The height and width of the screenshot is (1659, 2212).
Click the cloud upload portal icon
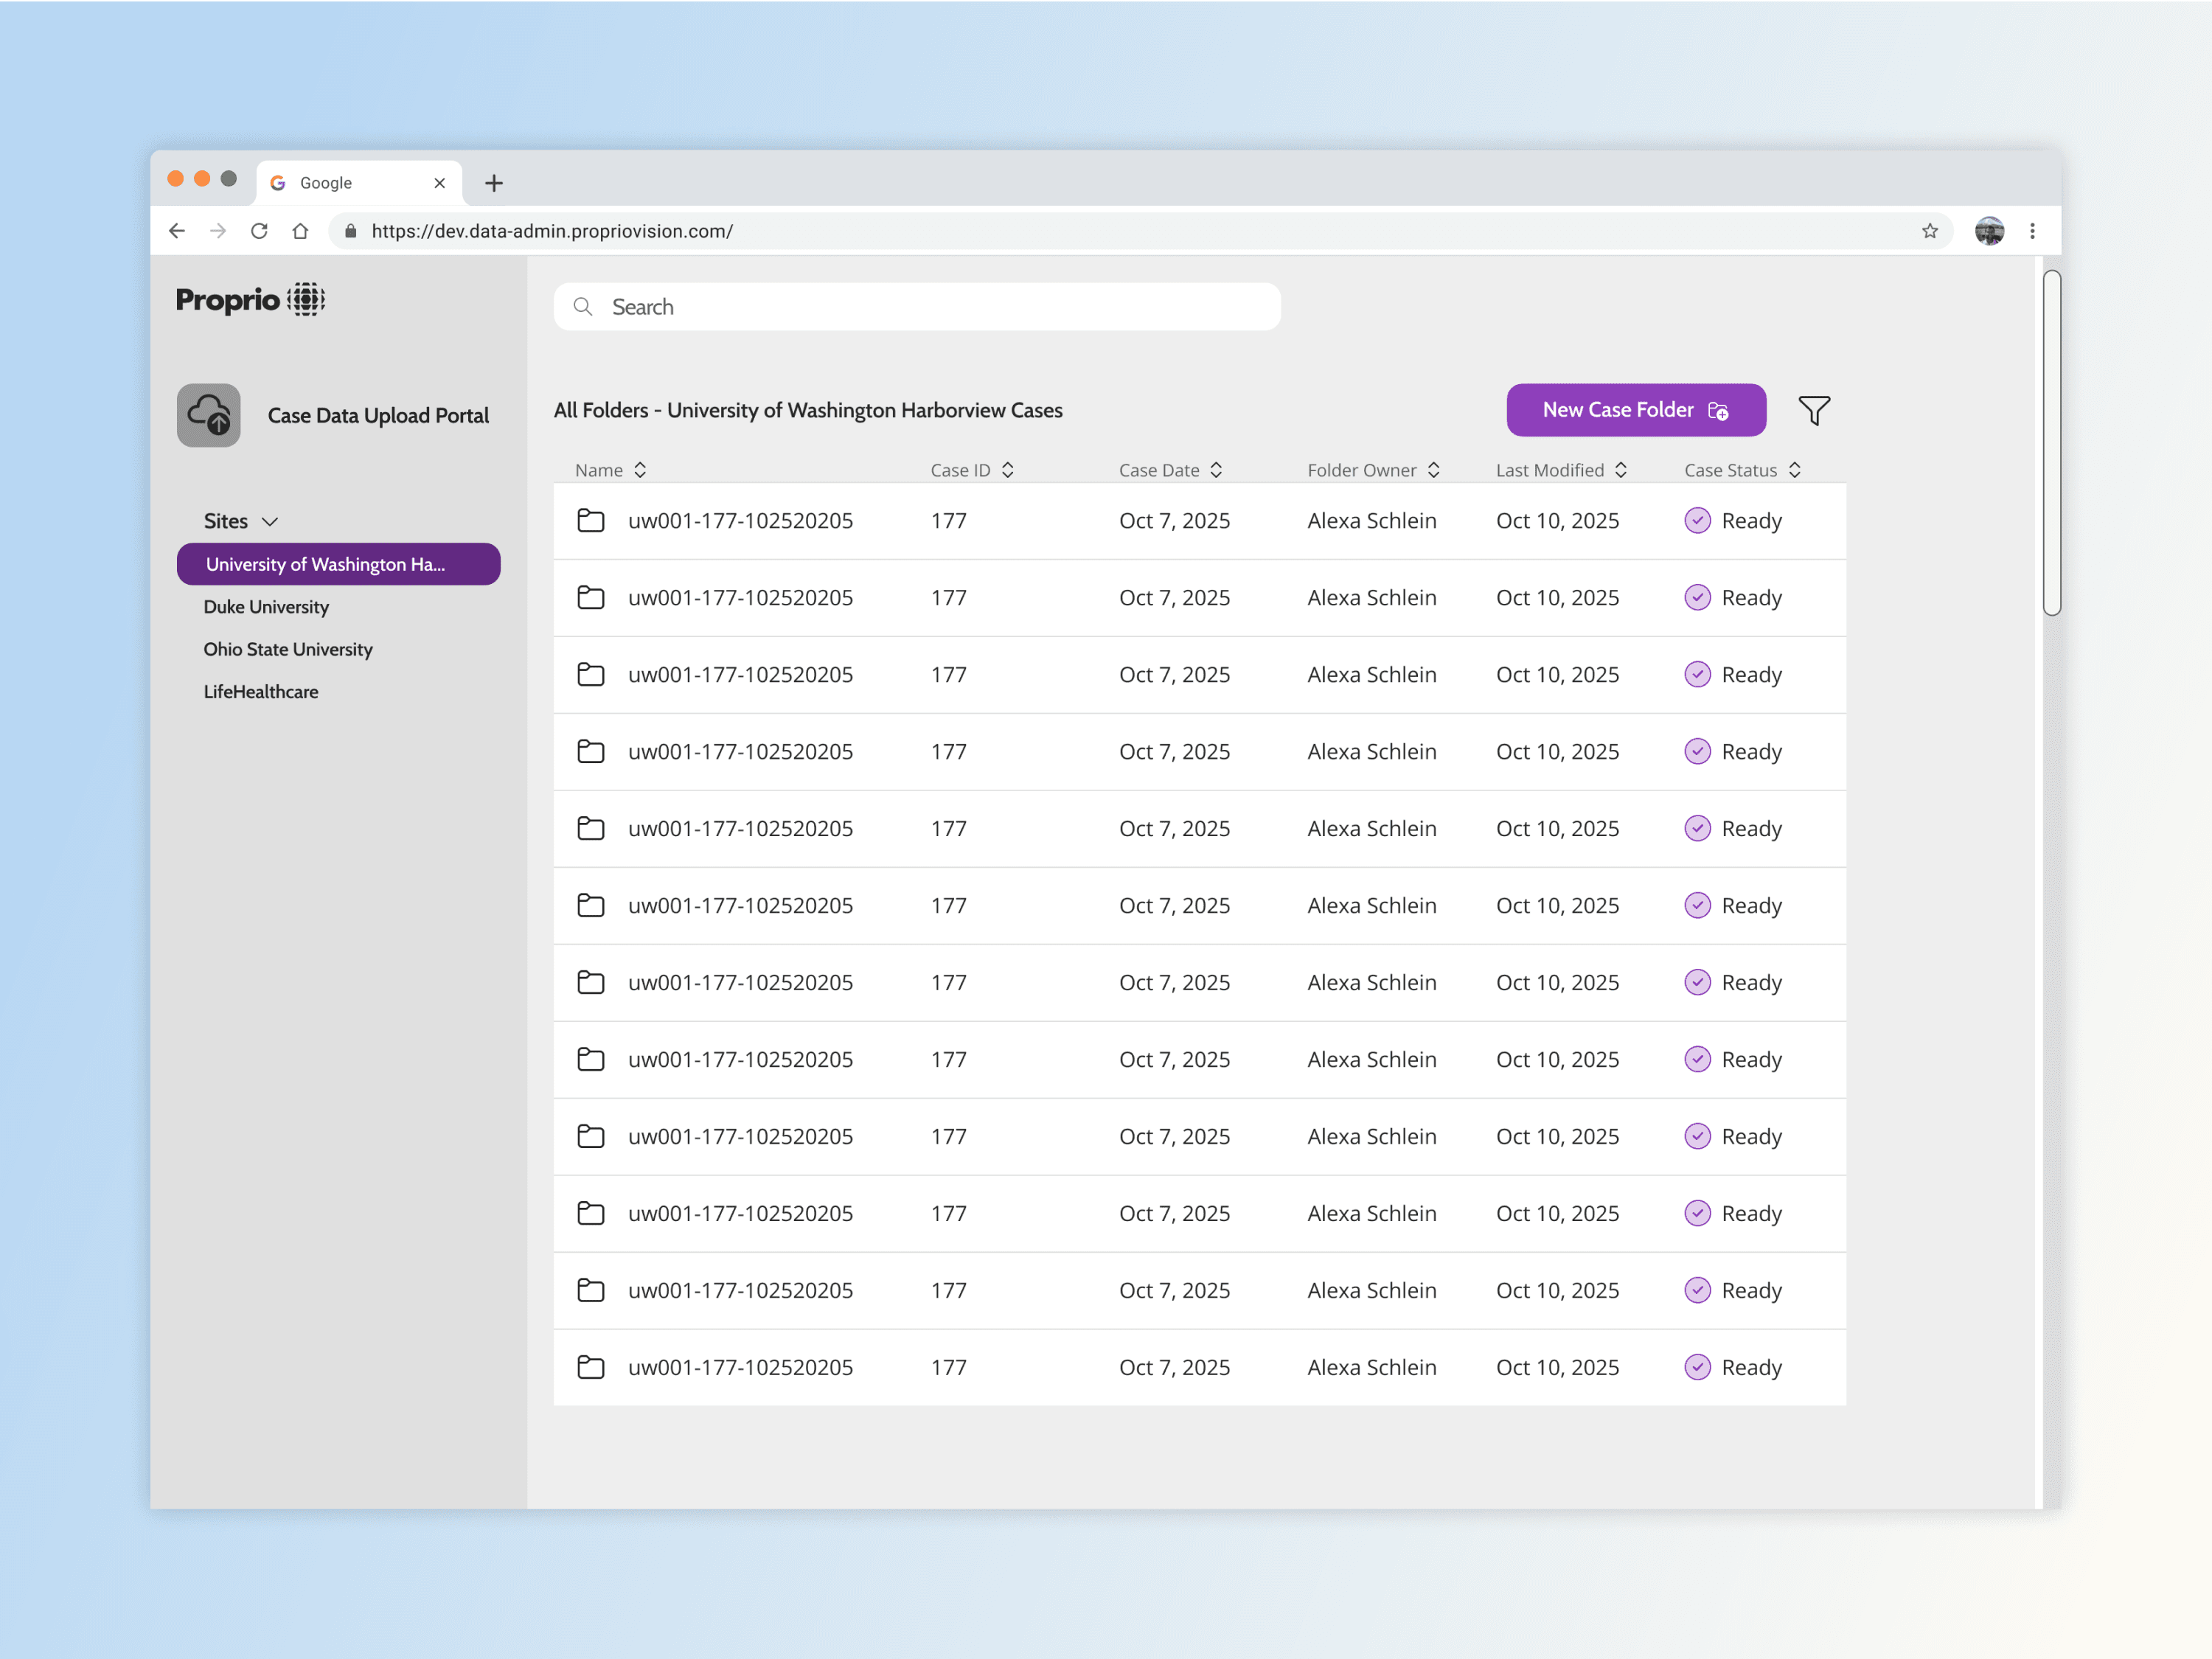(209, 415)
